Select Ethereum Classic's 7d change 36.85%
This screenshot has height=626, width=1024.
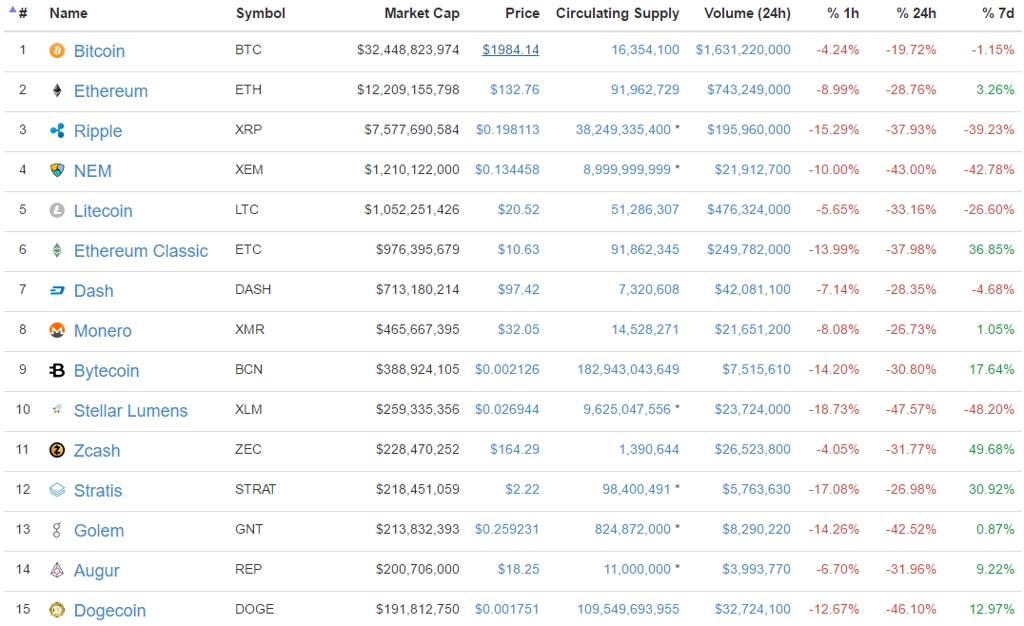[991, 249]
